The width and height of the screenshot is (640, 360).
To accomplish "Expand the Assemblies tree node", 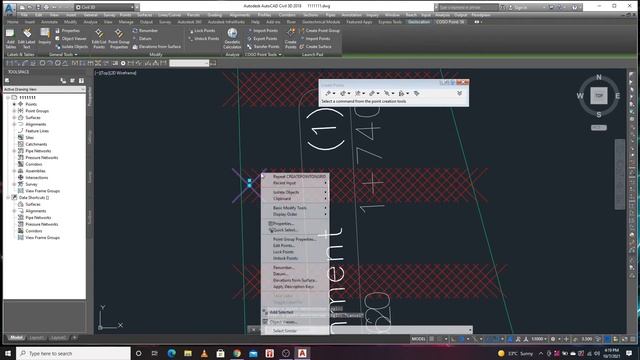I will click(14, 171).
